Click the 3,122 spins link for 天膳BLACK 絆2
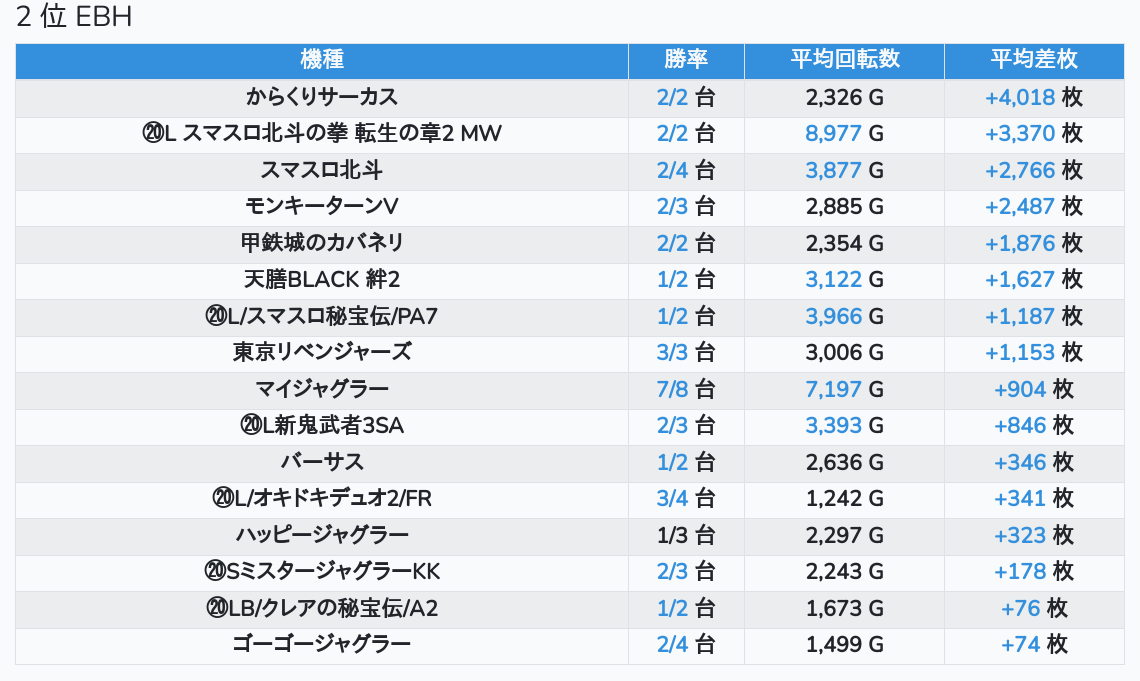Image resolution: width=1140 pixels, height=681 pixels. coord(833,280)
